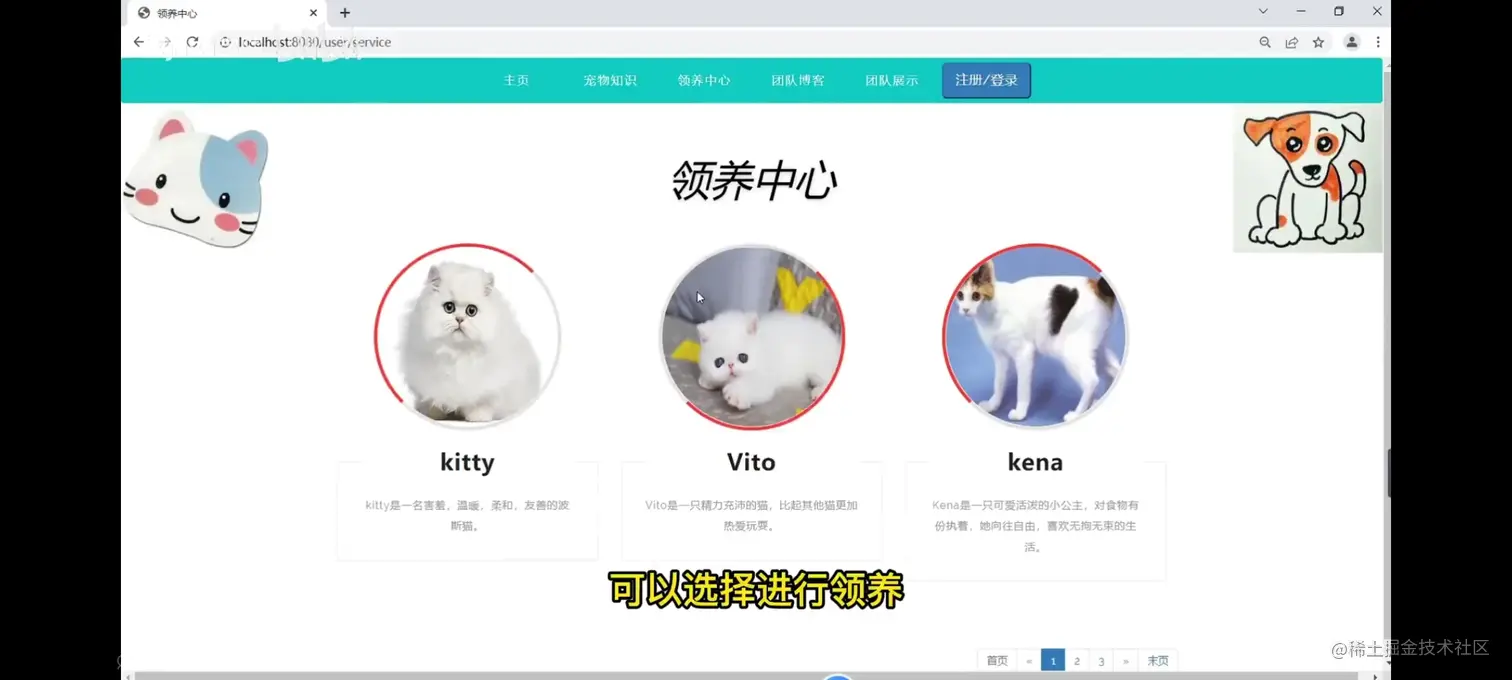Click the site info icon in address bar
The image size is (1512, 680).
(225, 42)
